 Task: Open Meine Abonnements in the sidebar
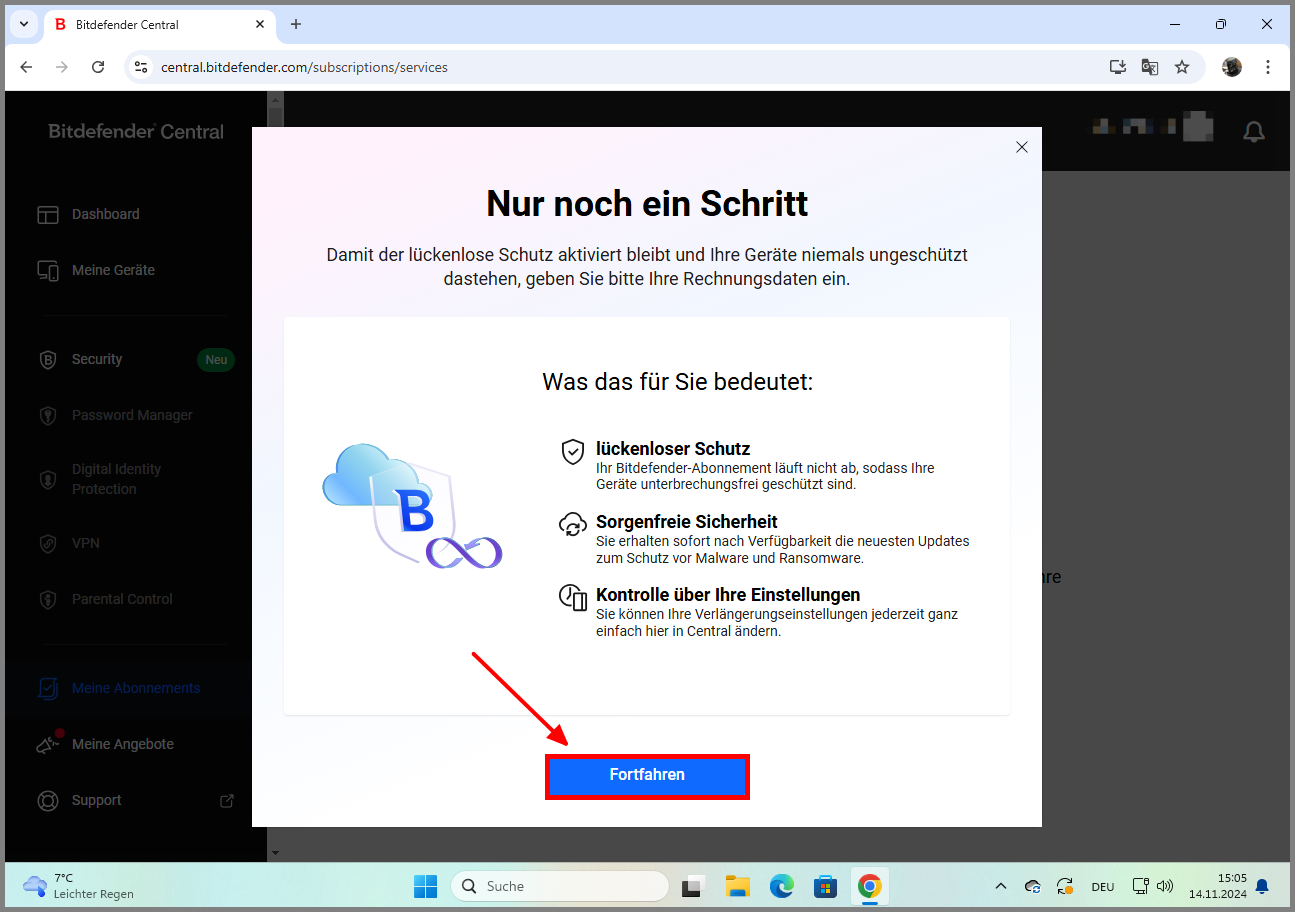[x=136, y=688]
